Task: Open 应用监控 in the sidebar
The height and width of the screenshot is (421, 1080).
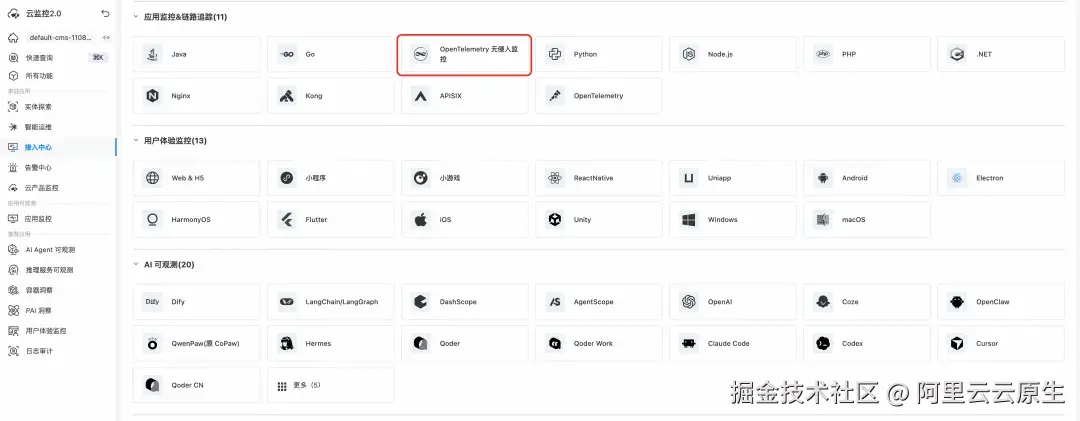Action: 58,218
